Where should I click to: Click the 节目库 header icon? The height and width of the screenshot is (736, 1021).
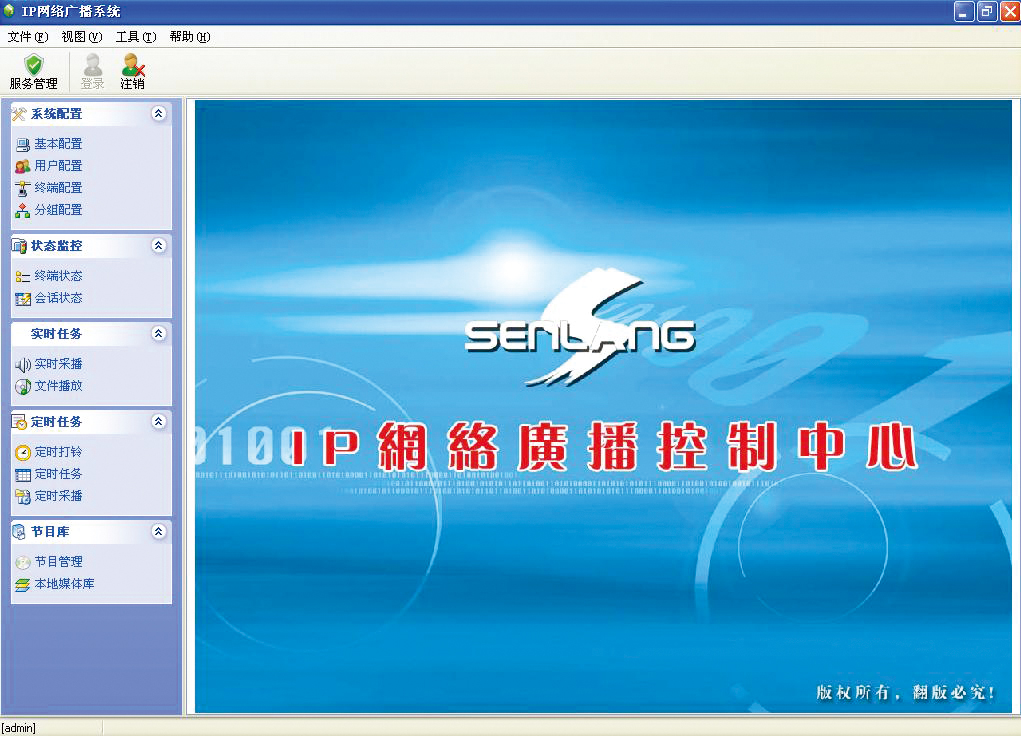[19, 532]
